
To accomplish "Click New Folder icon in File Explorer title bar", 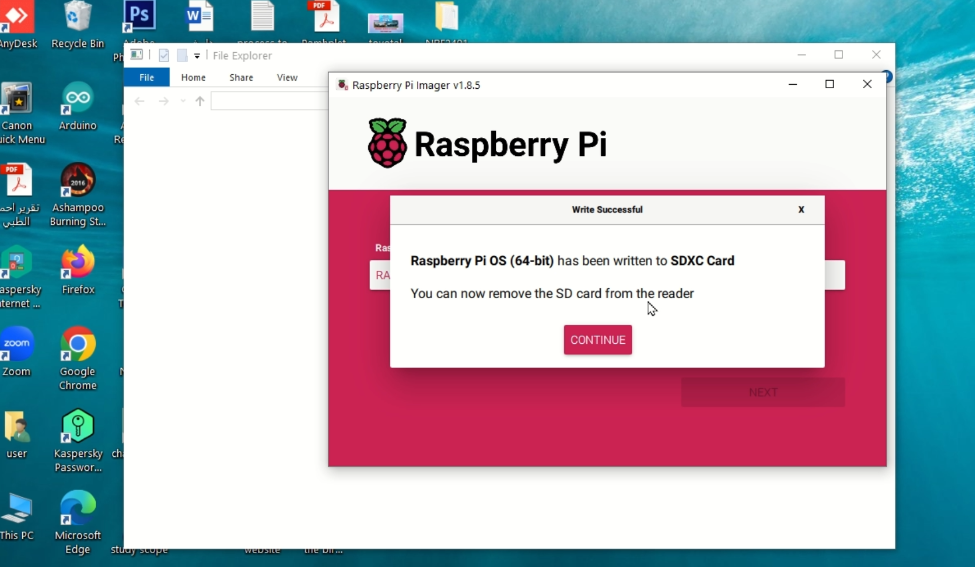I will [182, 55].
